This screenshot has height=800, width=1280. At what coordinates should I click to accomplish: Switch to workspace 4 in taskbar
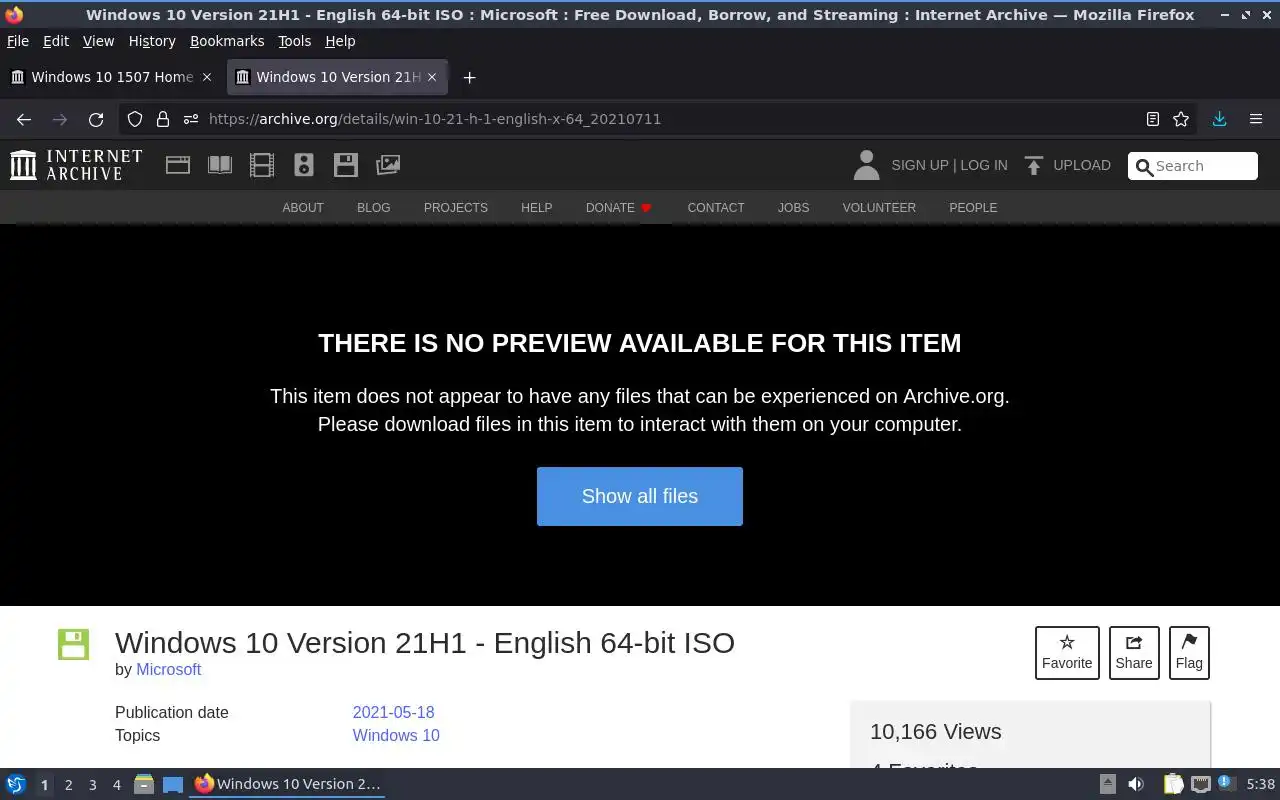(116, 785)
